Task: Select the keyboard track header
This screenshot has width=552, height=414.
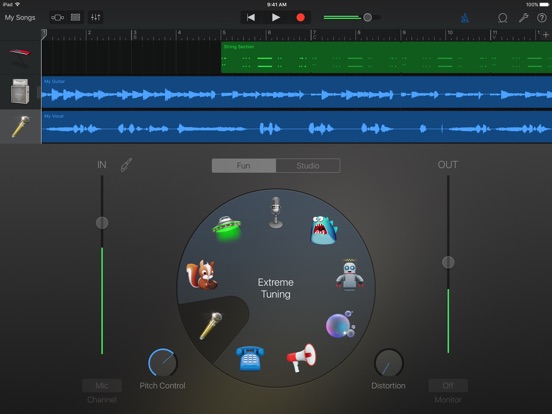Action: point(20,57)
